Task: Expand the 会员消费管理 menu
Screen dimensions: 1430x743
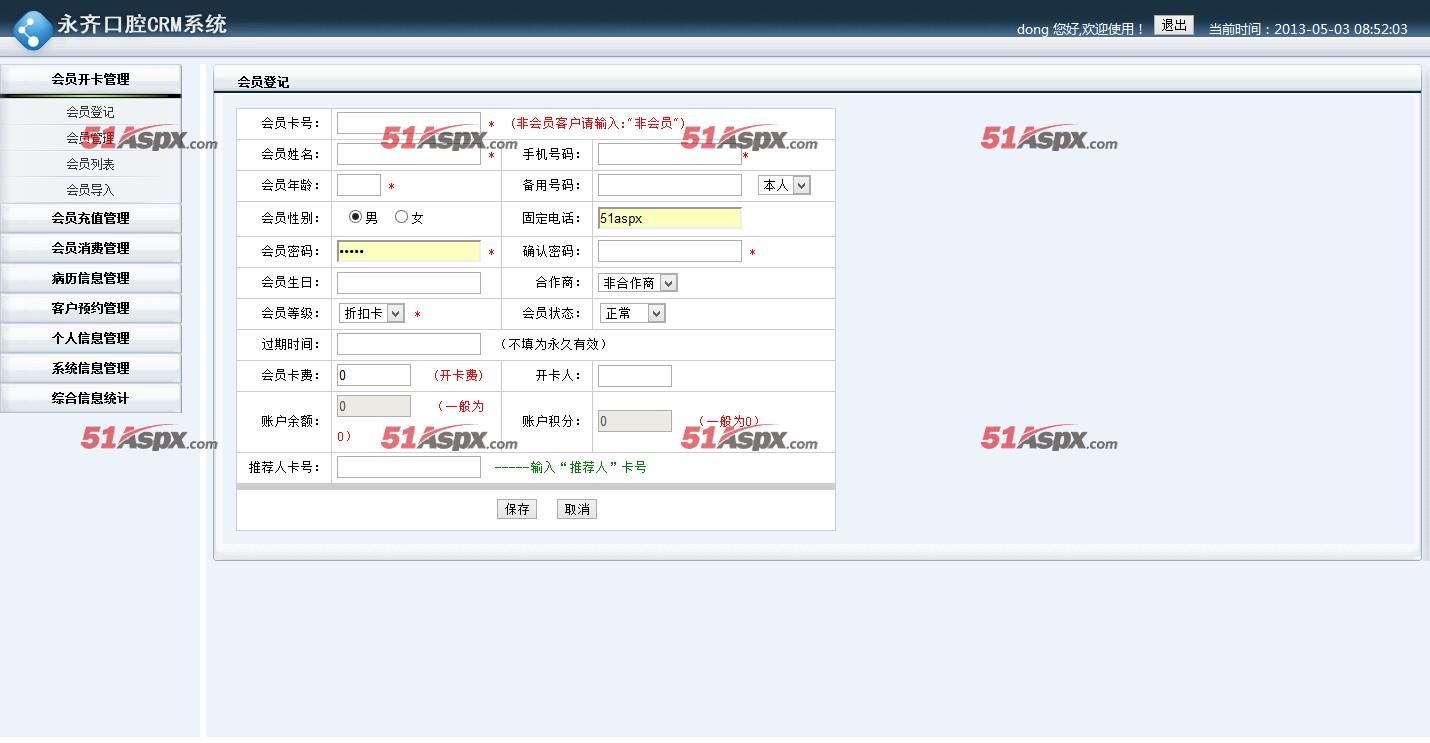Action: pos(91,248)
